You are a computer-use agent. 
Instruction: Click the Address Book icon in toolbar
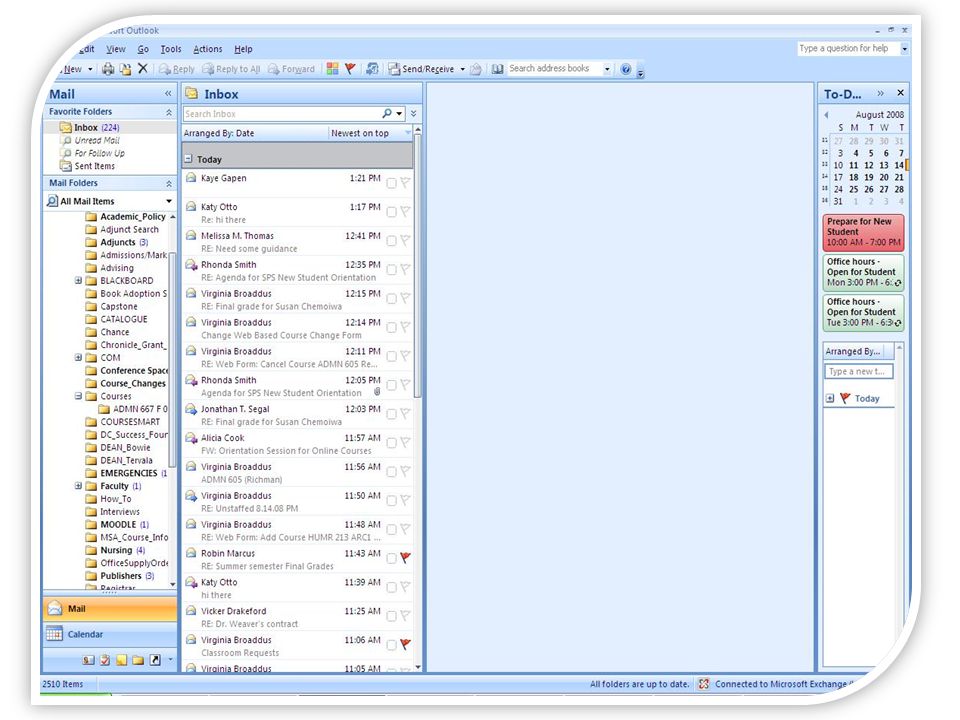coord(498,69)
